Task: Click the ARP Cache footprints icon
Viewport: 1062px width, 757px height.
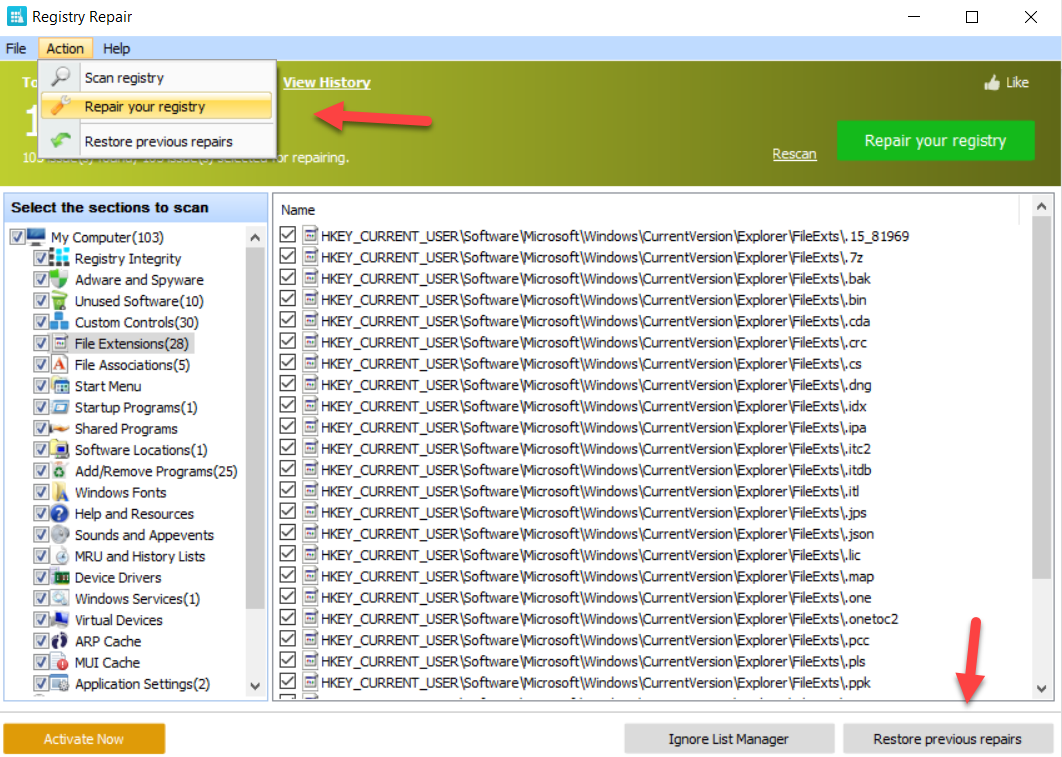Action: [60, 641]
